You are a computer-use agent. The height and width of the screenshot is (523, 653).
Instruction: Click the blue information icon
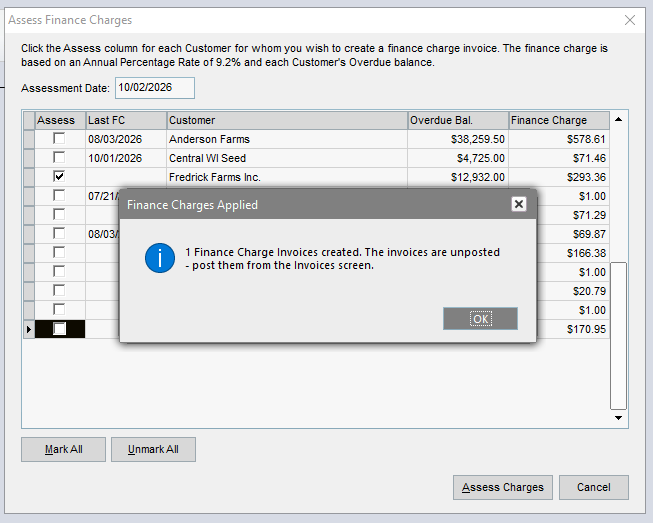160,258
